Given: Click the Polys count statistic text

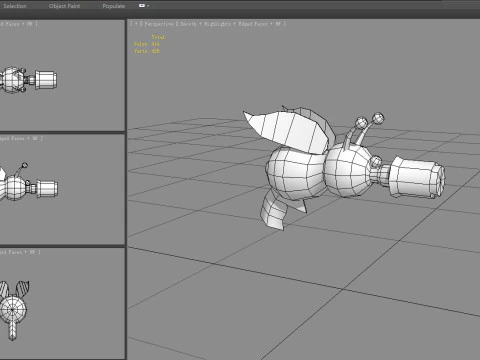Looking at the screenshot, I should click(147, 44).
